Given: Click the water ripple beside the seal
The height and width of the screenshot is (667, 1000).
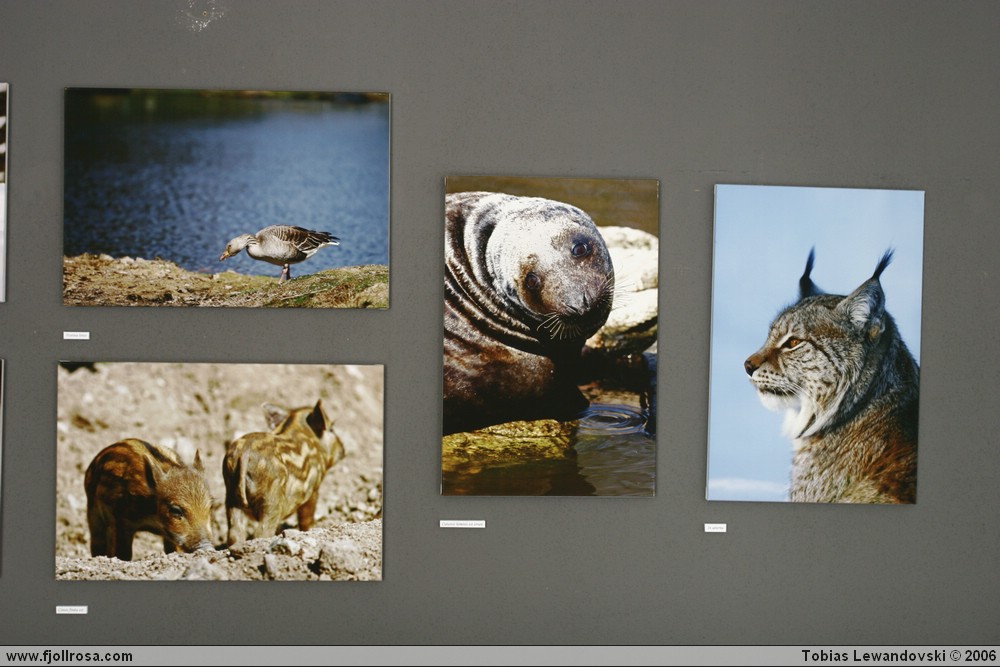Looking at the screenshot, I should (611, 417).
